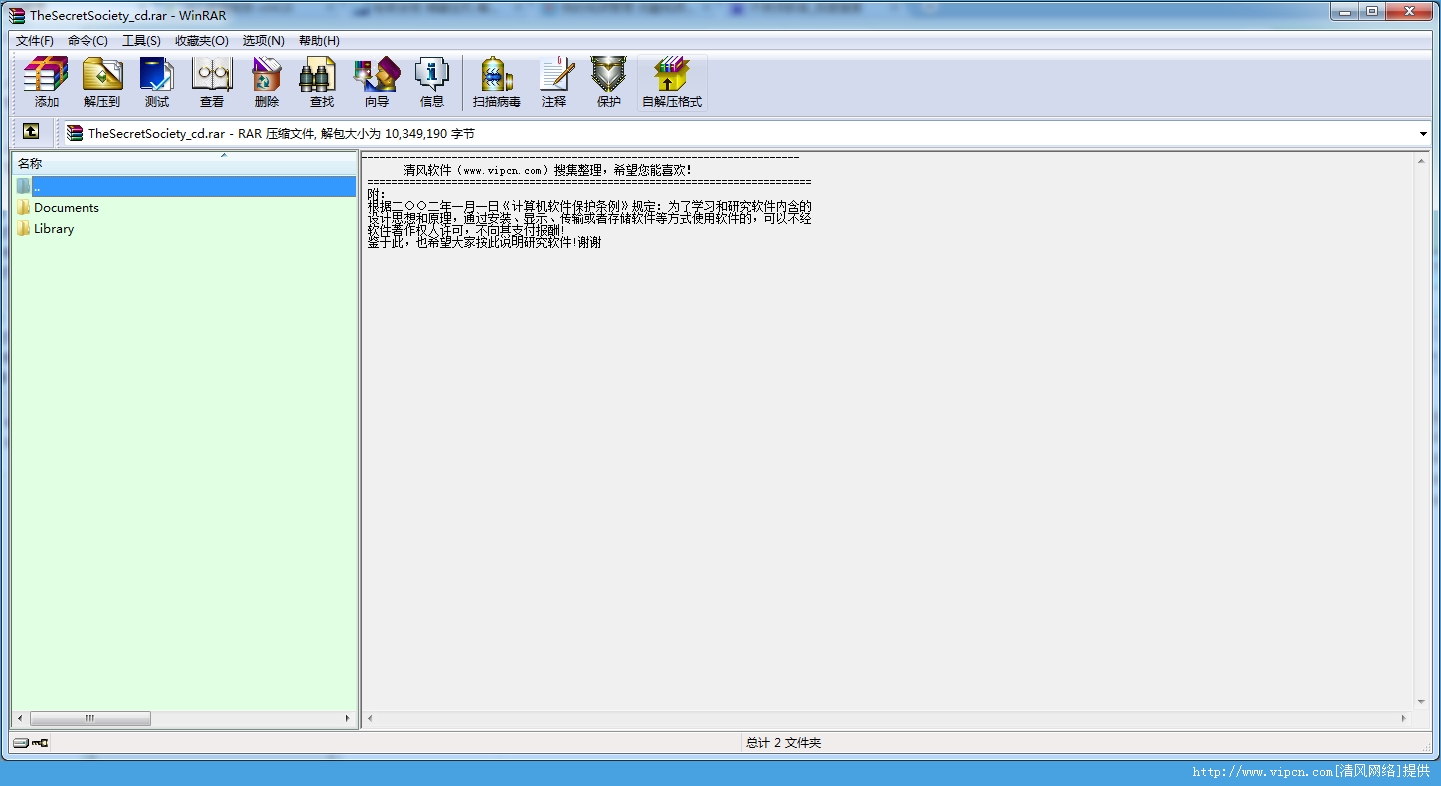
Task: Open the 收藏夹(O) menu
Action: click(202, 41)
